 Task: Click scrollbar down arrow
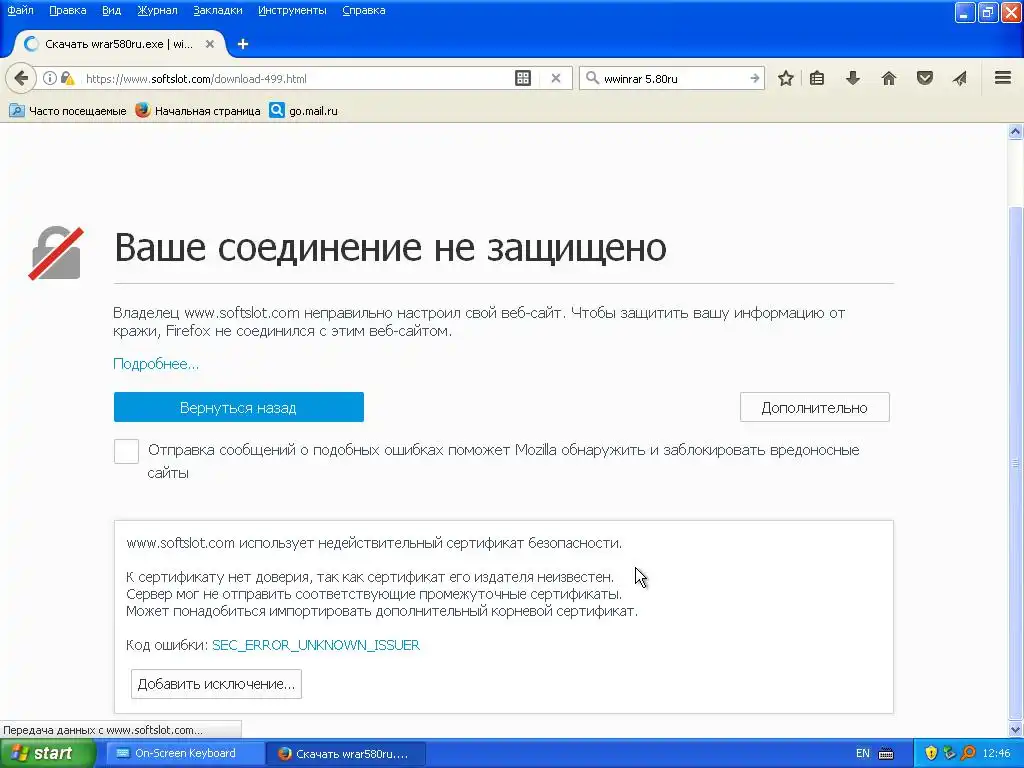click(x=1015, y=729)
